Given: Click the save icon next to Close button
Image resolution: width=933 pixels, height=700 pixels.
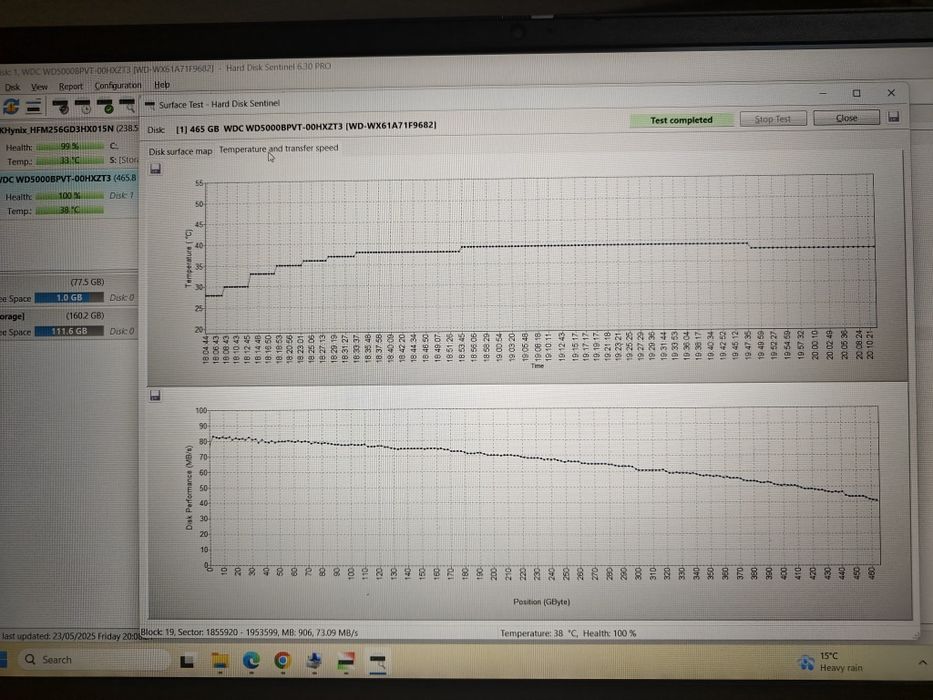Looking at the screenshot, I should (x=894, y=117).
